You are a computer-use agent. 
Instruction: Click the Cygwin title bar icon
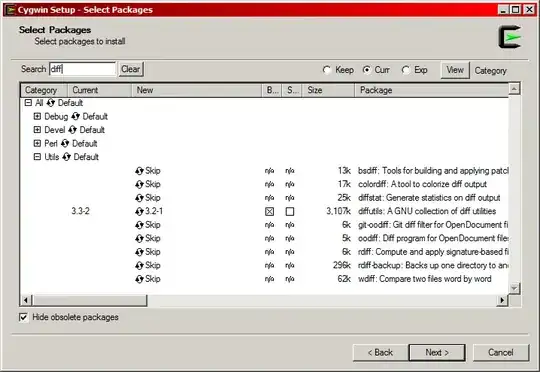[10, 10]
